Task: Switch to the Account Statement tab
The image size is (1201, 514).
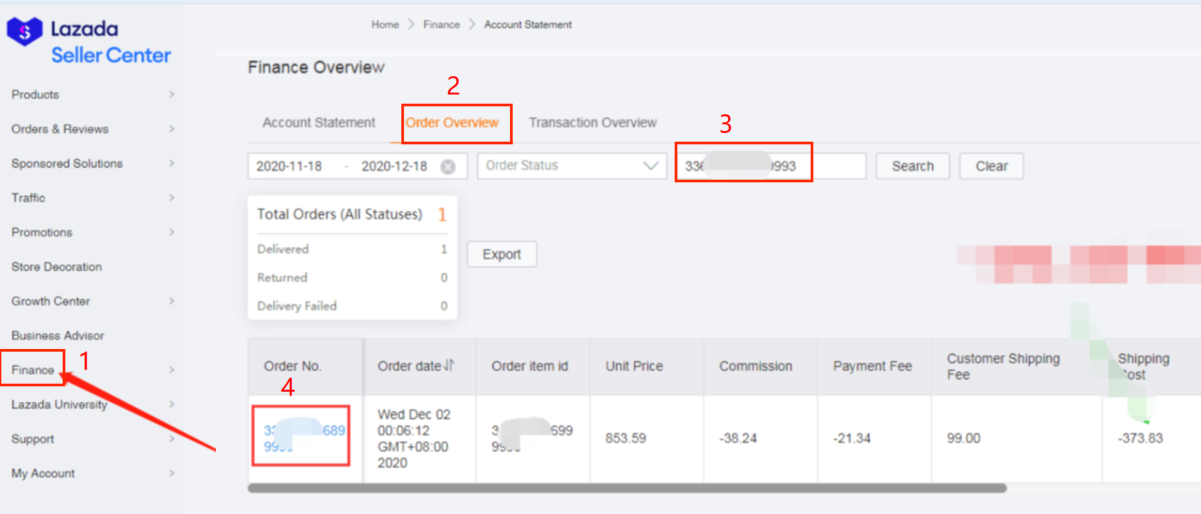Action: pos(319,123)
